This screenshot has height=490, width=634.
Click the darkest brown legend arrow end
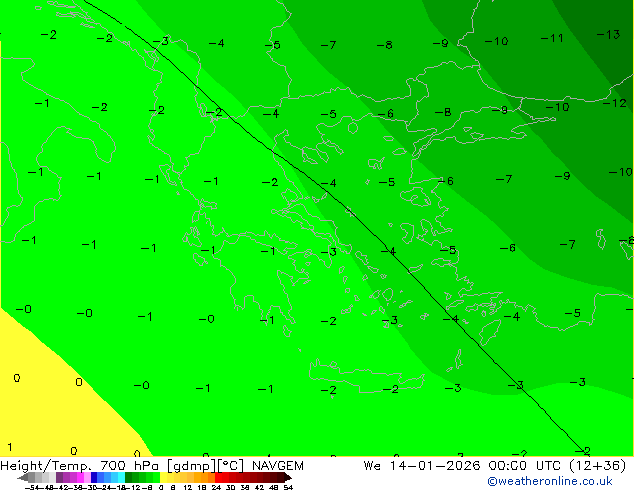pos(288,477)
